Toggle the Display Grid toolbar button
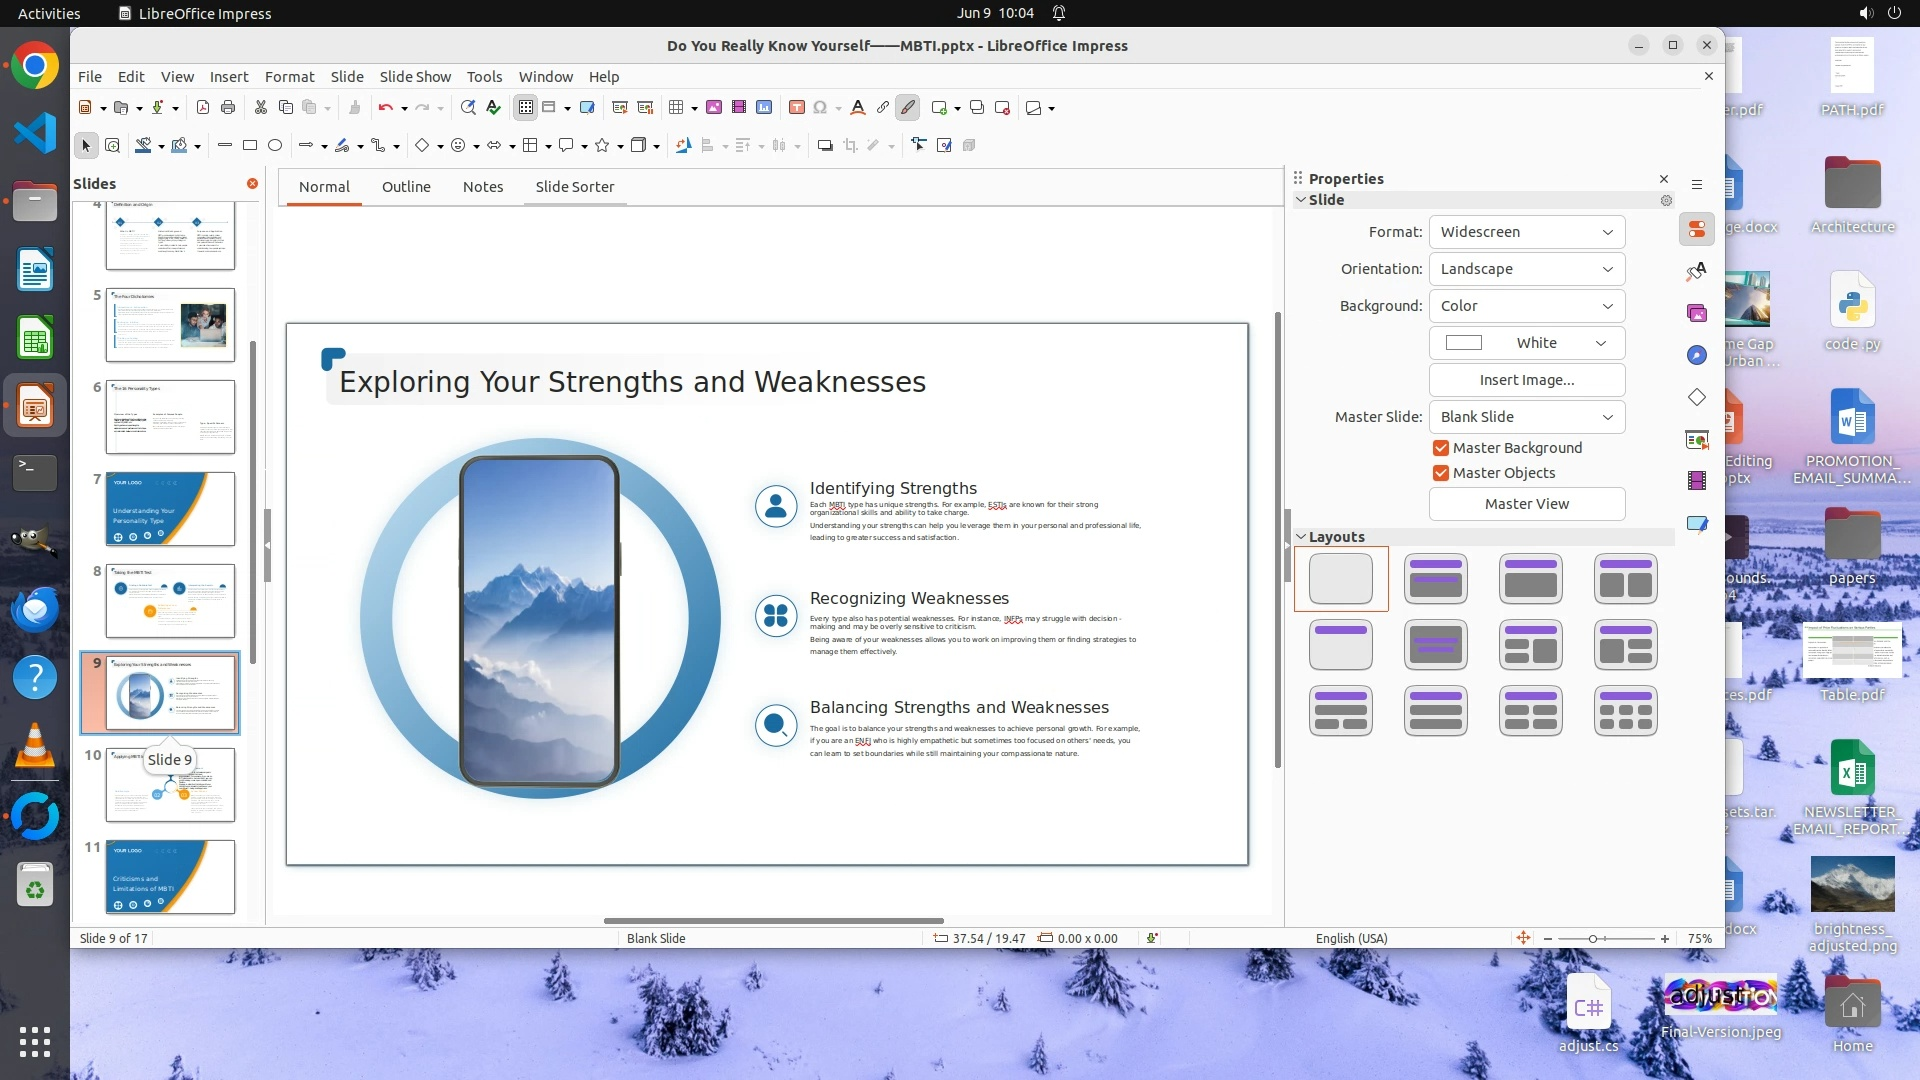Viewport: 1920px width, 1080px height. coord(525,108)
